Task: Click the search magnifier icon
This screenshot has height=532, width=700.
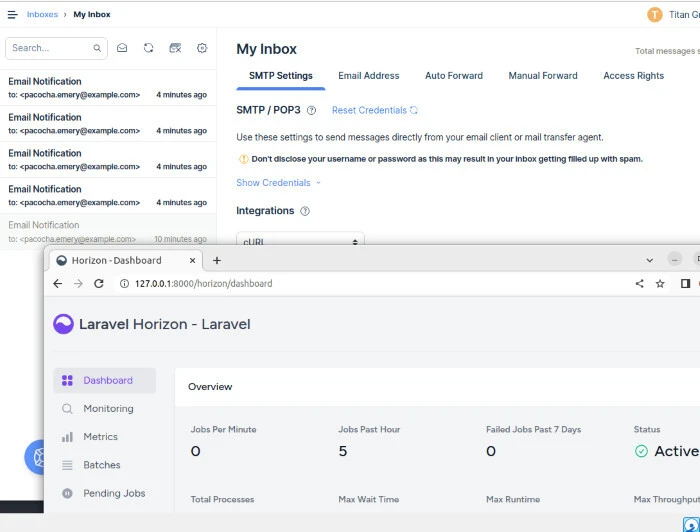Action: (x=97, y=48)
